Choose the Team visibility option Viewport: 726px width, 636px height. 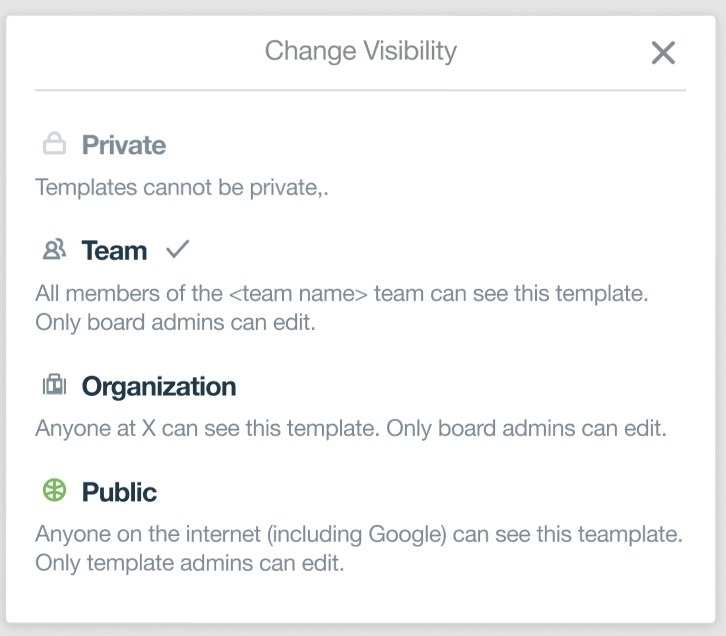[114, 250]
